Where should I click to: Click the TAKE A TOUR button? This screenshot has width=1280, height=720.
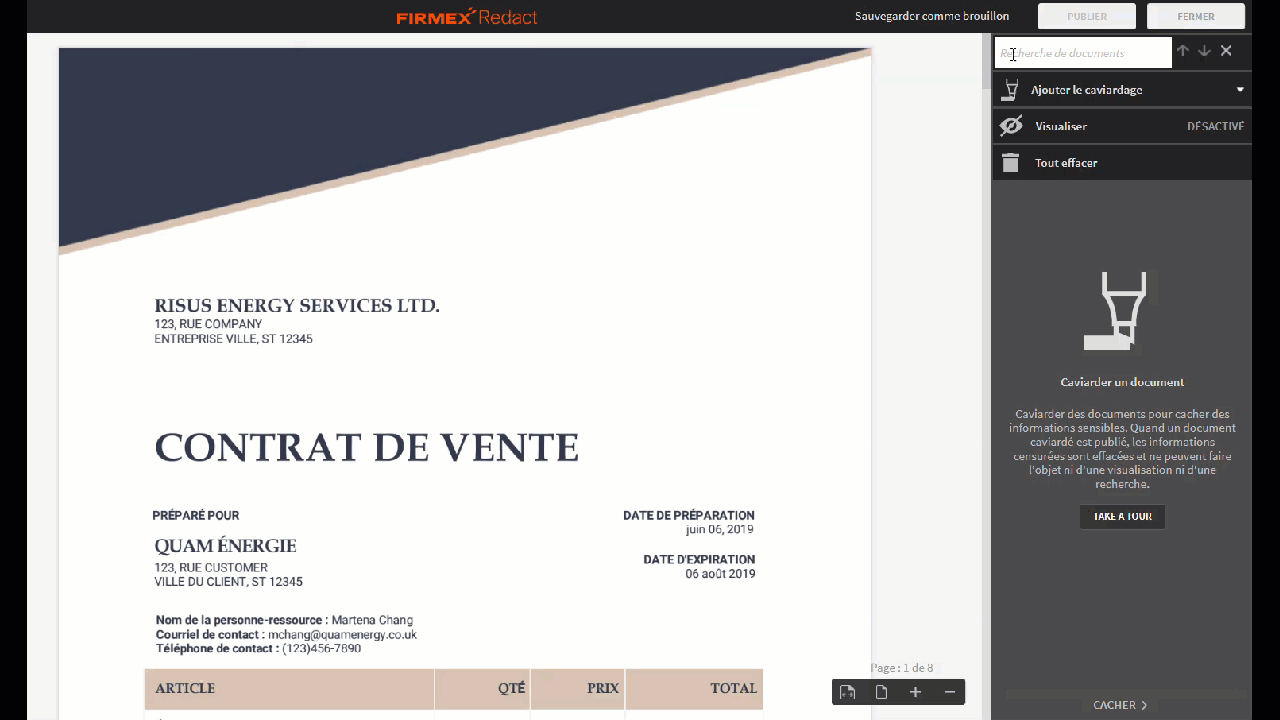[x=1122, y=516]
